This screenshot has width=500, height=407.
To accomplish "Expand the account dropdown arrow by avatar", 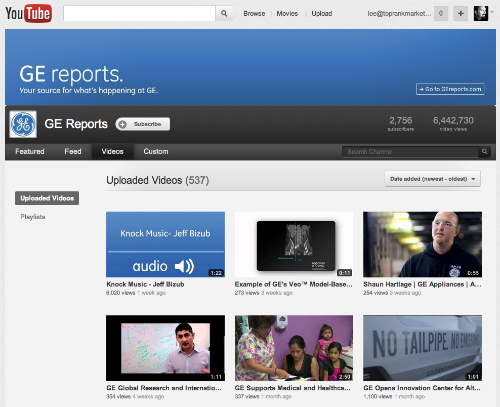I will click(492, 12).
